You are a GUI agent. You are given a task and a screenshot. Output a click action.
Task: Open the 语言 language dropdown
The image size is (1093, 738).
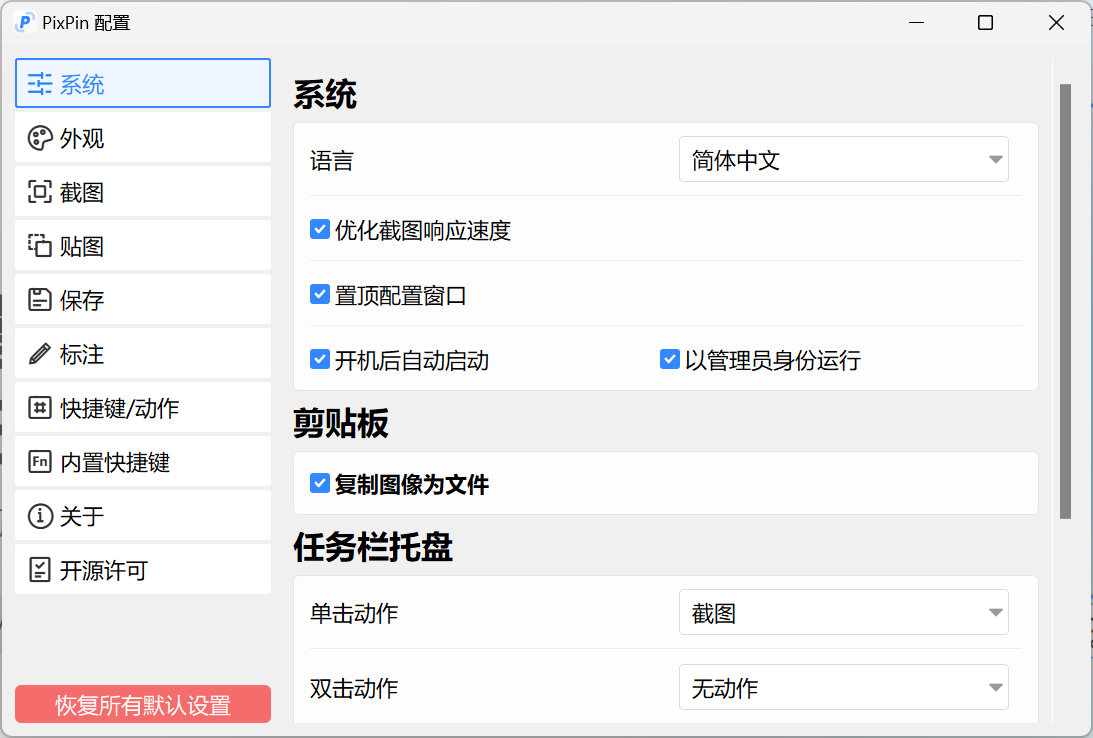tap(843, 158)
